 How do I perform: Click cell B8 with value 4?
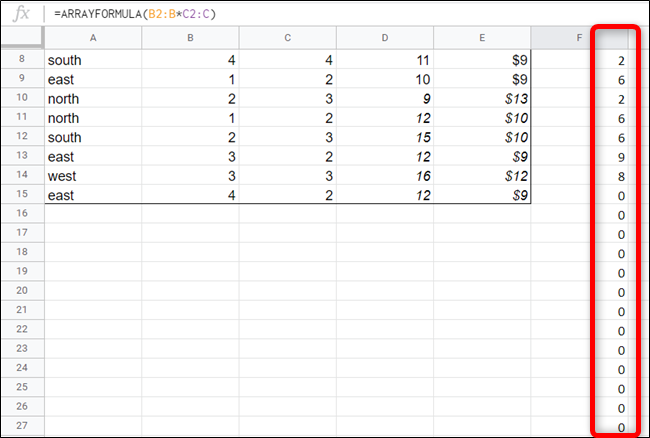[x=190, y=59]
